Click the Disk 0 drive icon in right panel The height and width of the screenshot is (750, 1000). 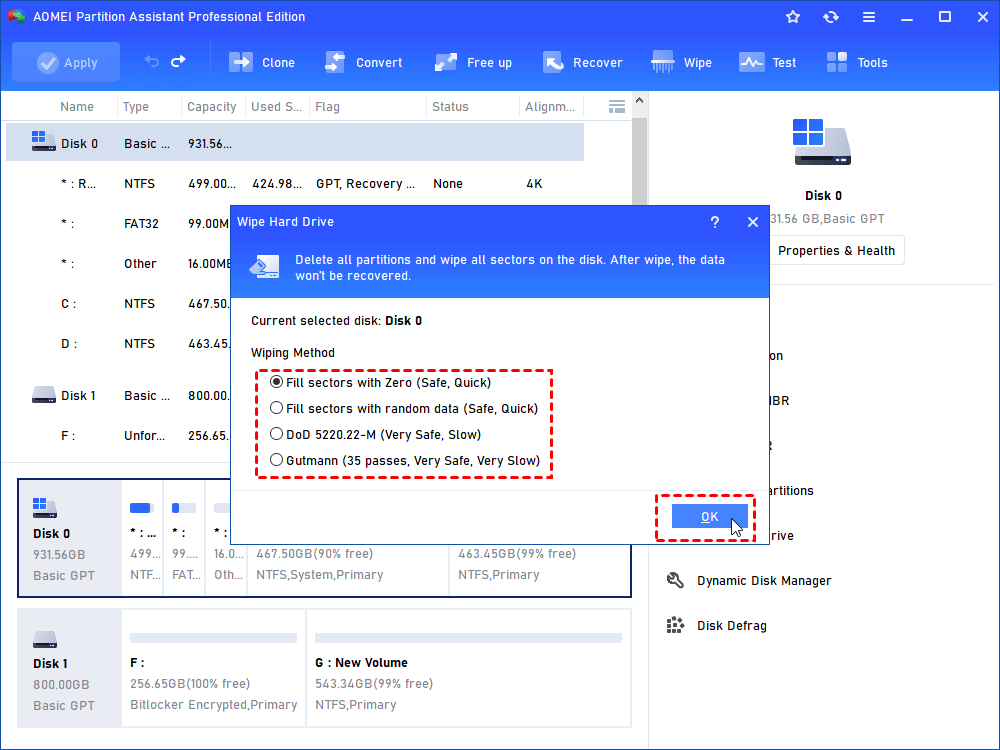click(822, 142)
